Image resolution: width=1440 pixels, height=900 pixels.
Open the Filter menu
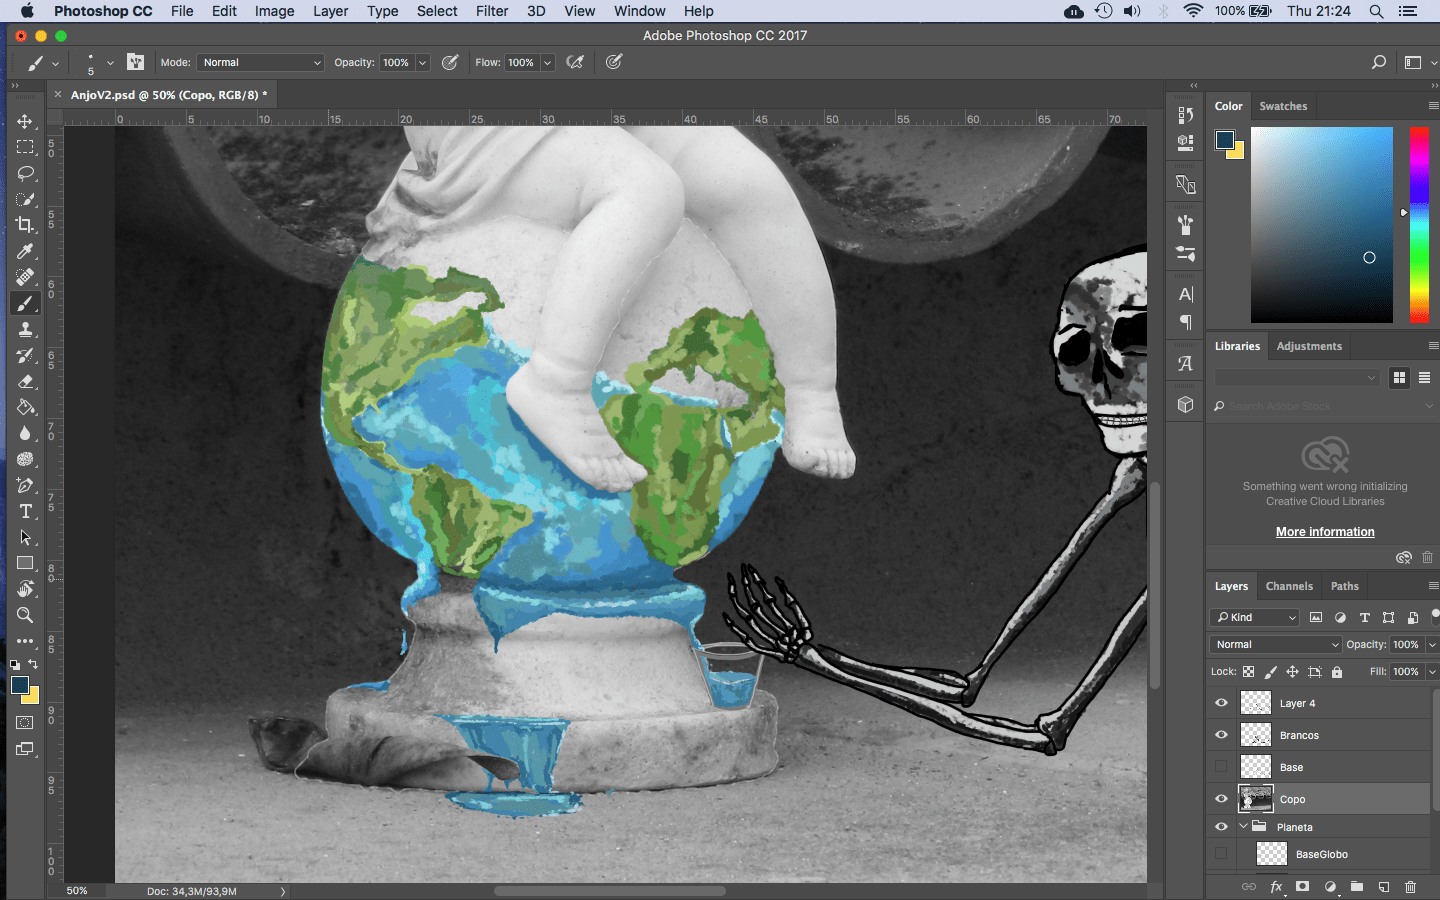point(491,11)
